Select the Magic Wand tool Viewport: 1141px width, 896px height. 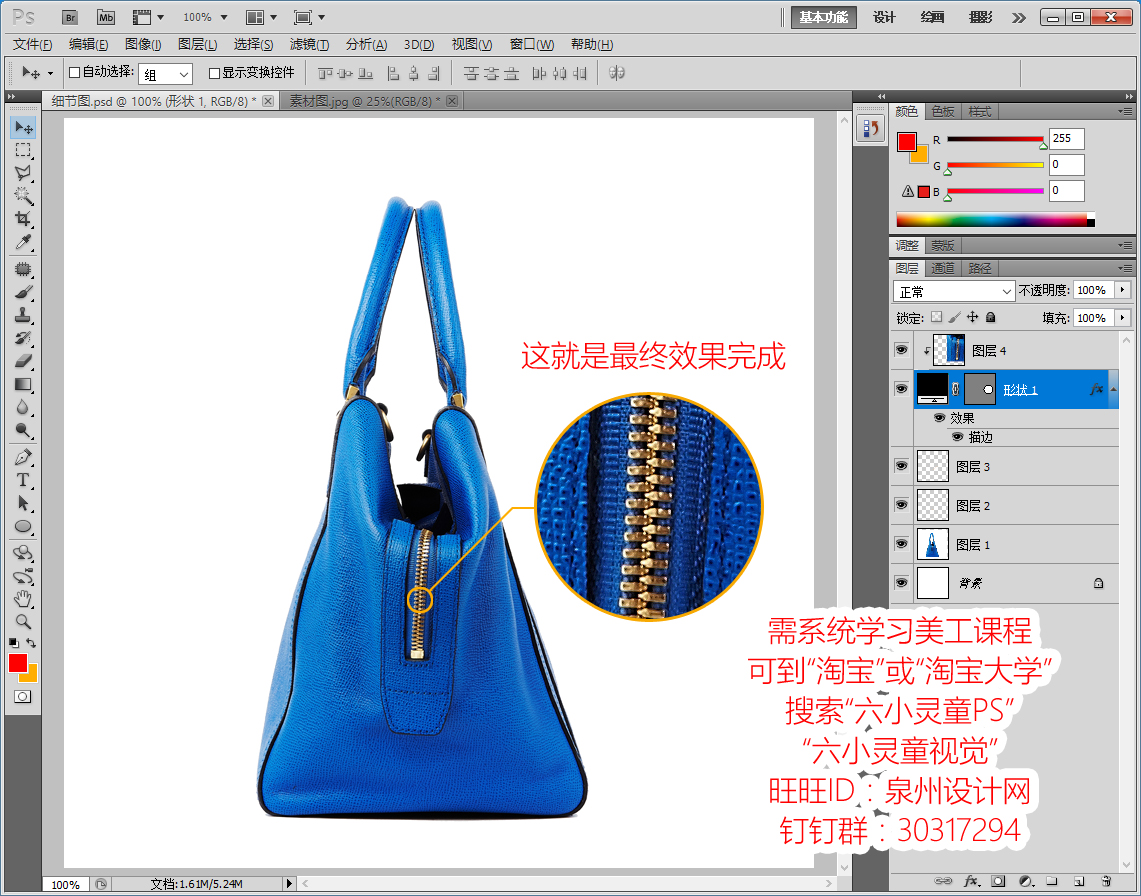tap(23, 195)
